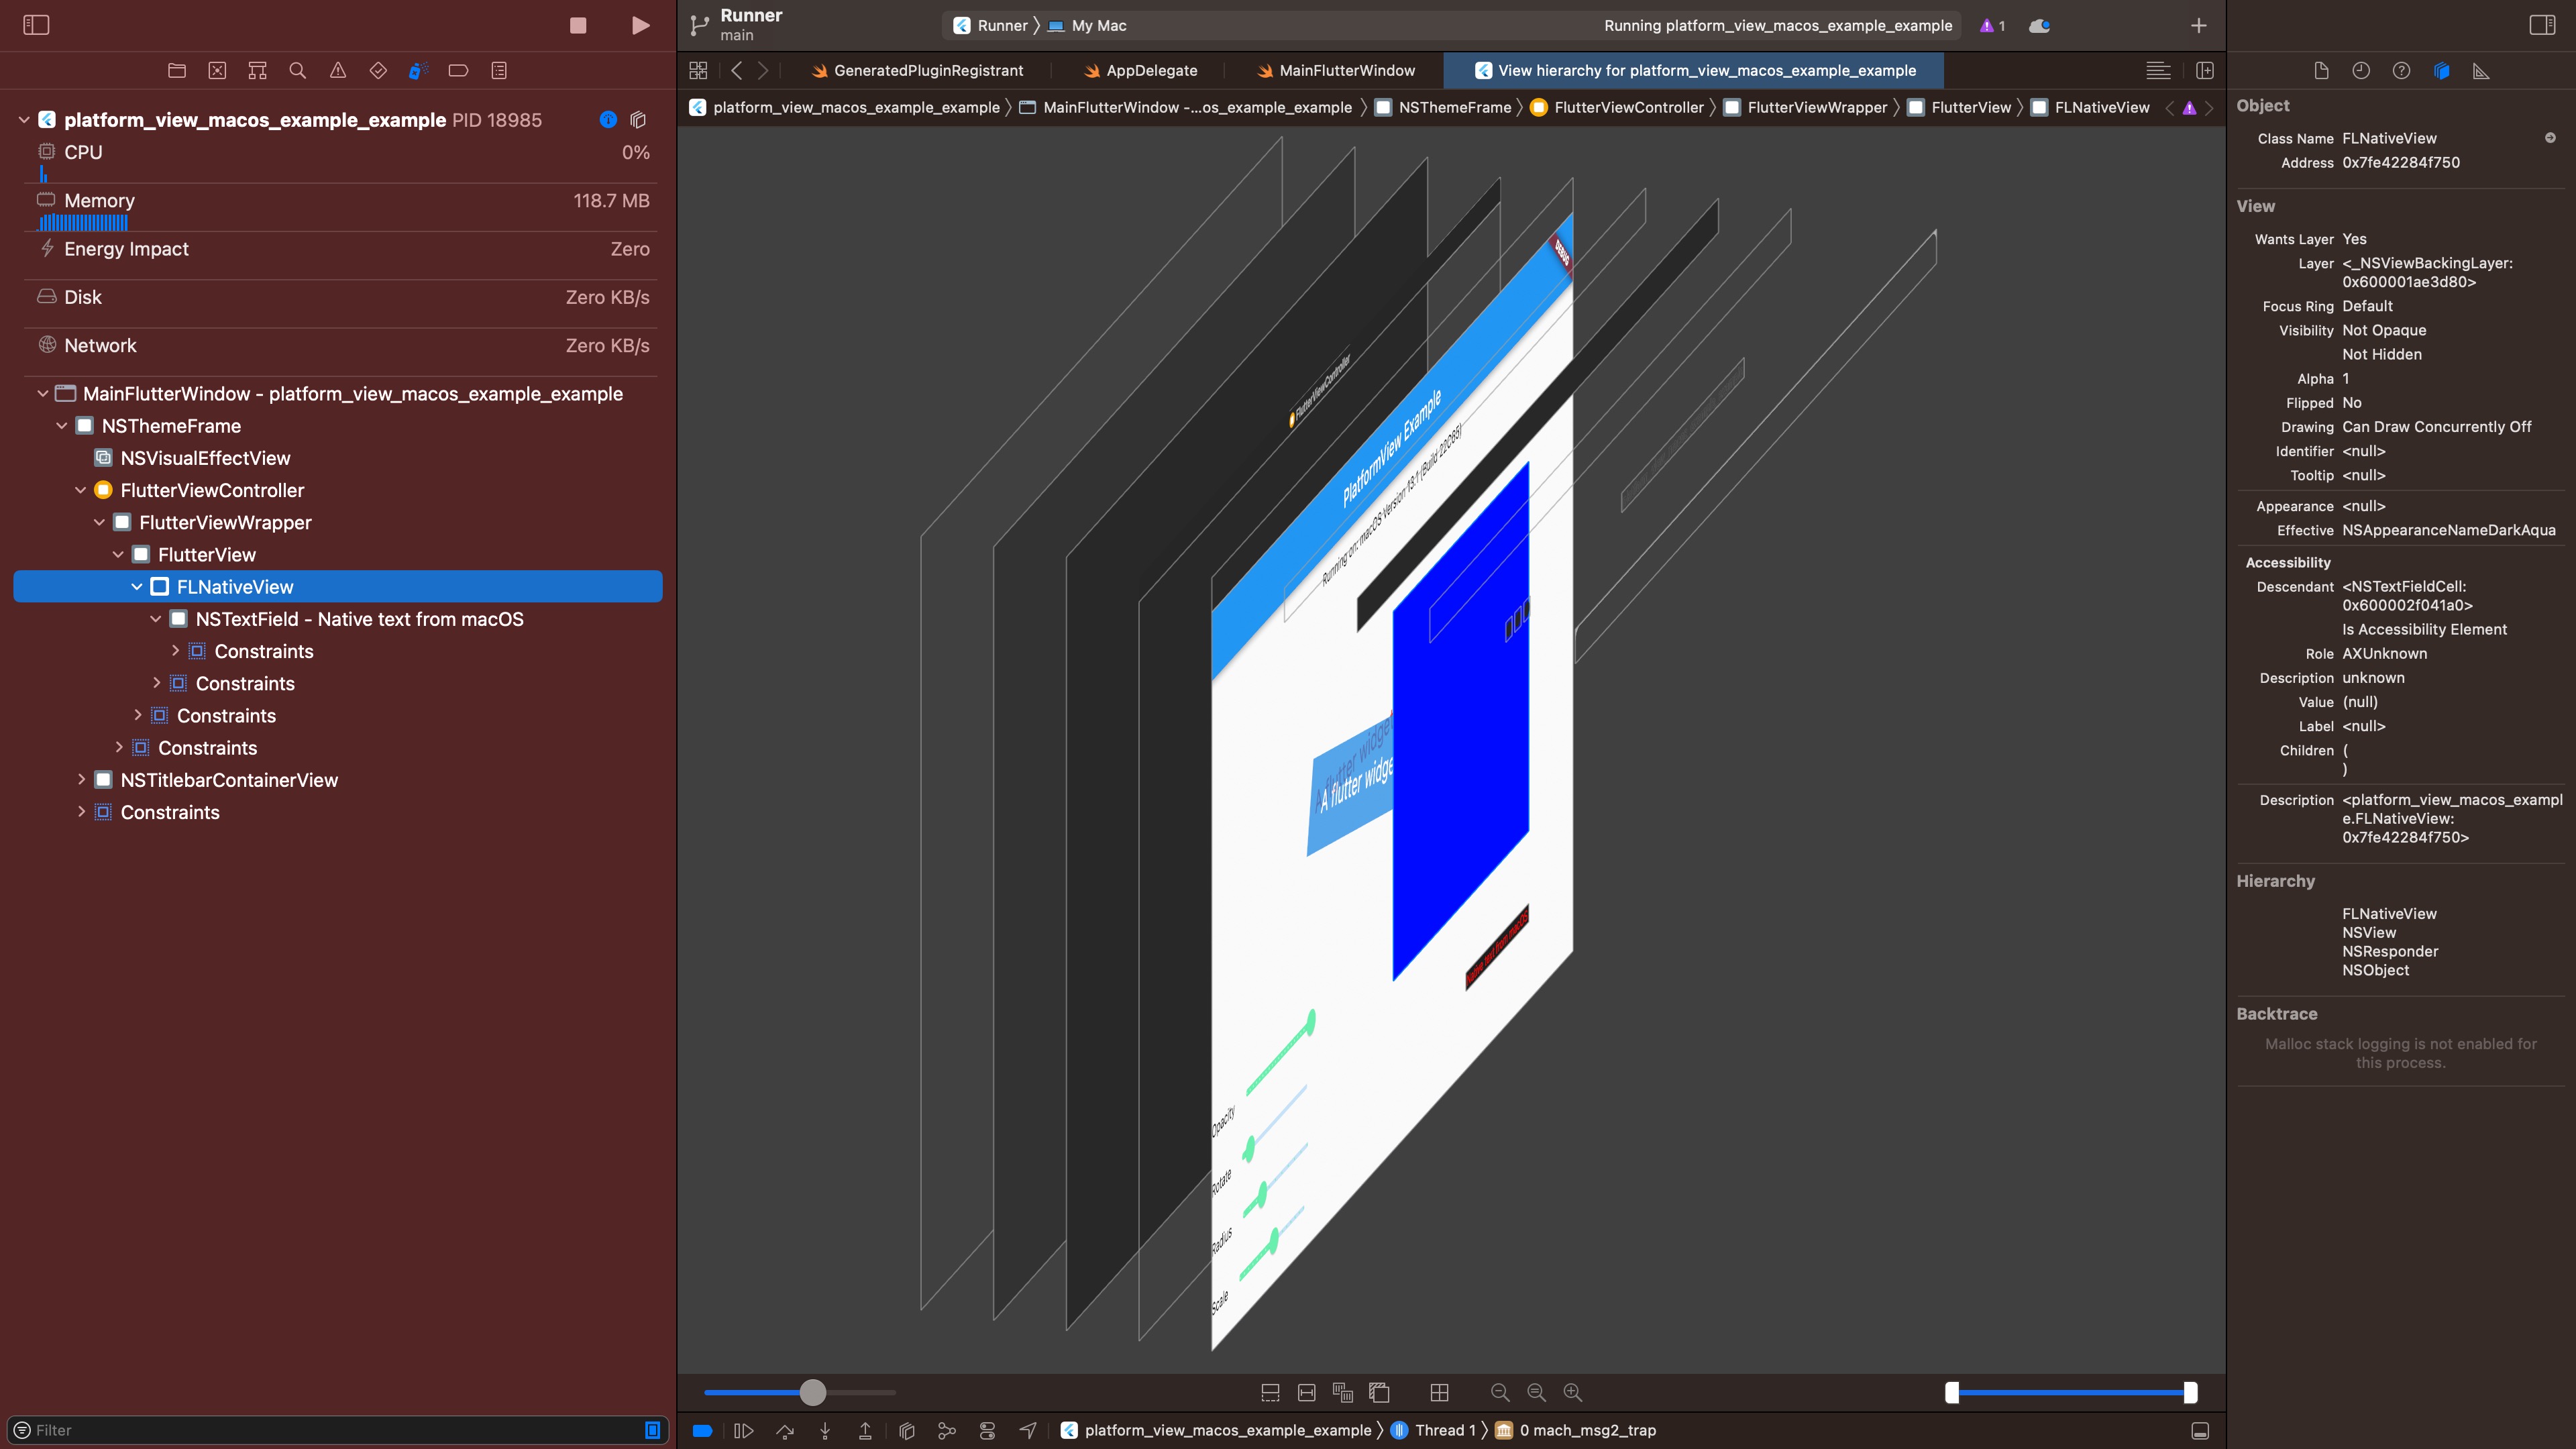The width and height of the screenshot is (2576, 1449).
Task: Switch to the MainFlutterWindow tab
Action: (x=1346, y=70)
